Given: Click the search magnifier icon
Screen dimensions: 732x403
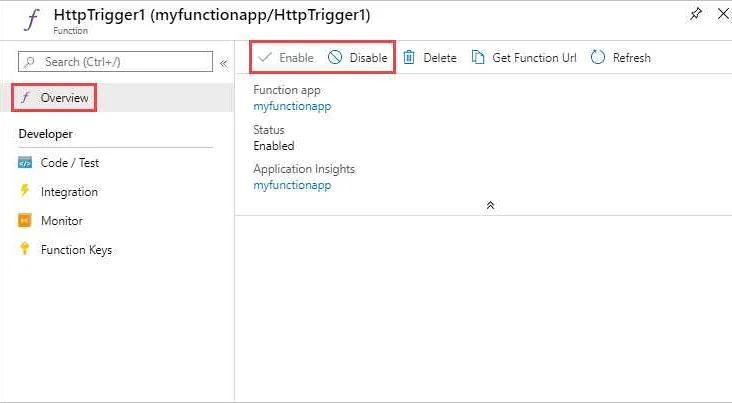Looking at the screenshot, I should pos(29,62).
